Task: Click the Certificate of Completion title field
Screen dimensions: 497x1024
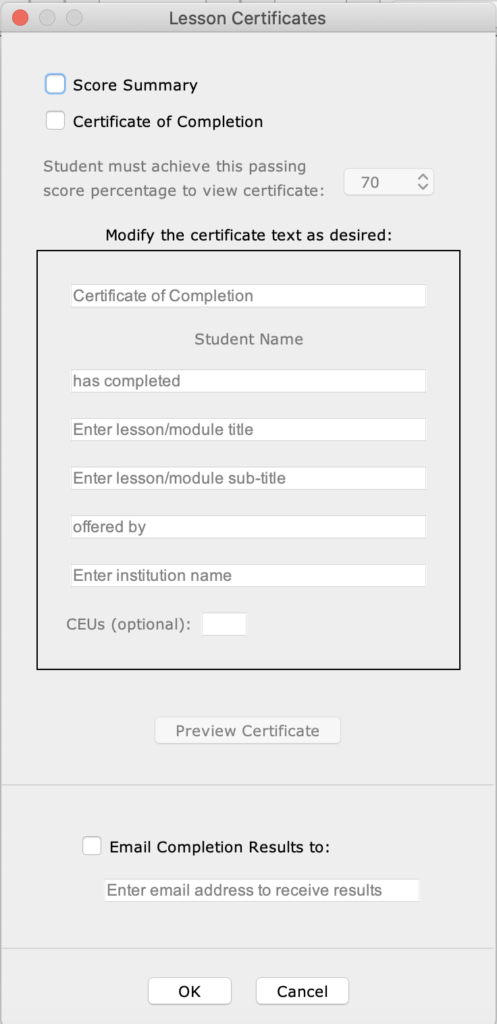Action: pyautogui.click(x=248, y=296)
